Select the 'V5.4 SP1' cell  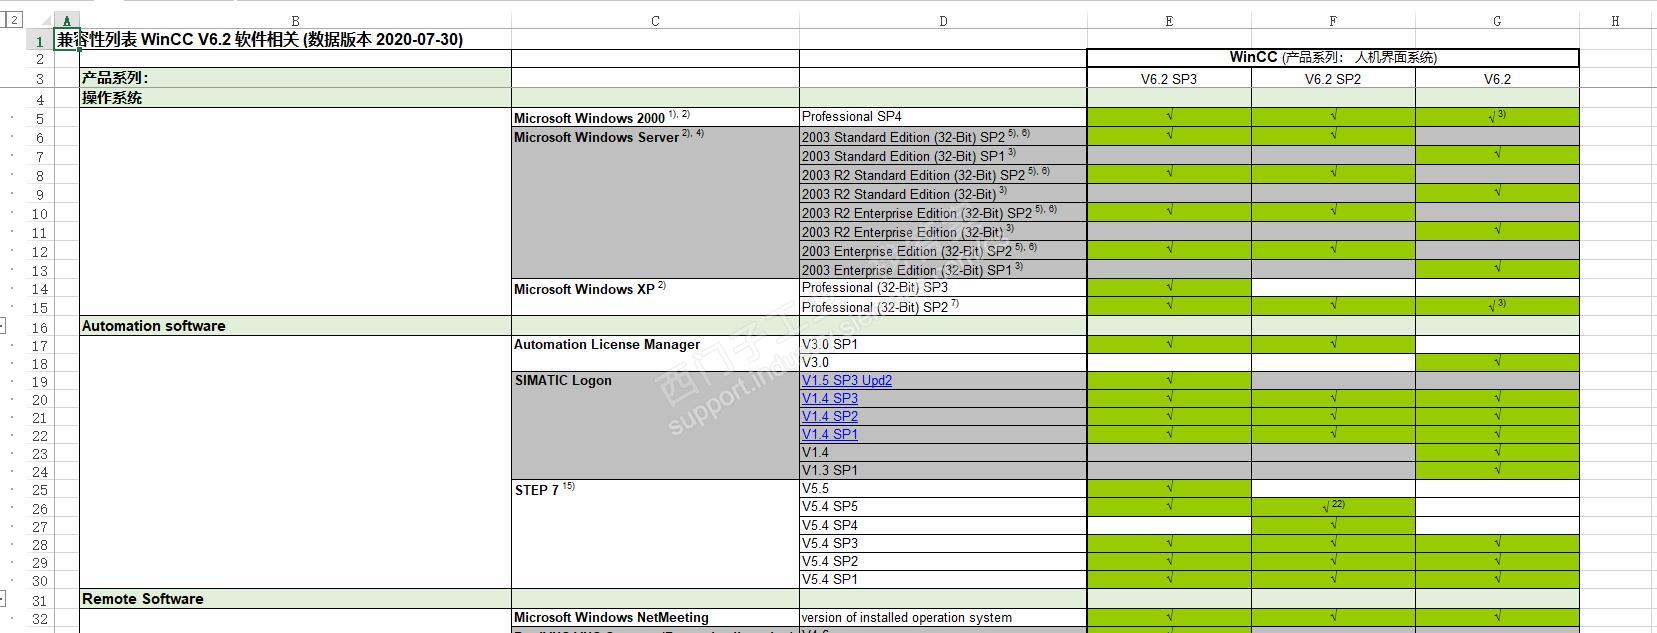[x=943, y=579]
